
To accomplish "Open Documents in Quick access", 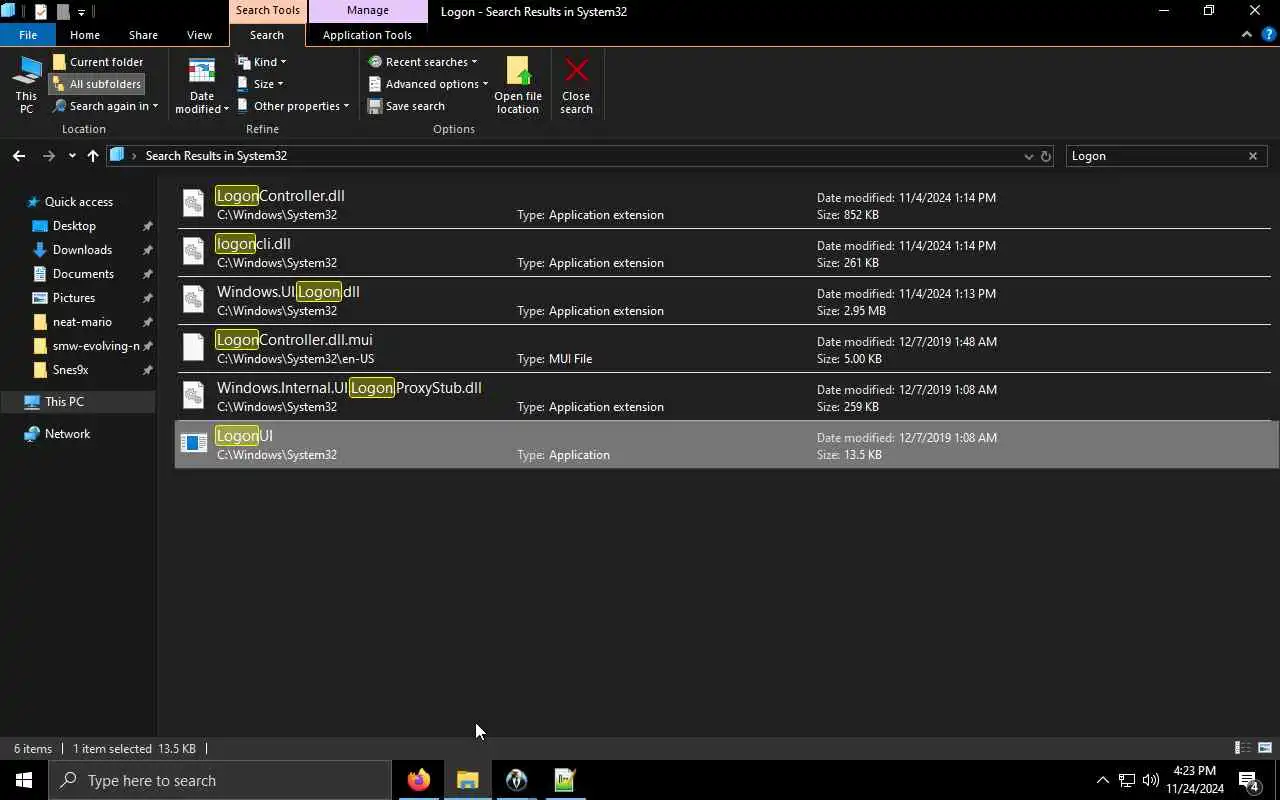I will click(83, 274).
